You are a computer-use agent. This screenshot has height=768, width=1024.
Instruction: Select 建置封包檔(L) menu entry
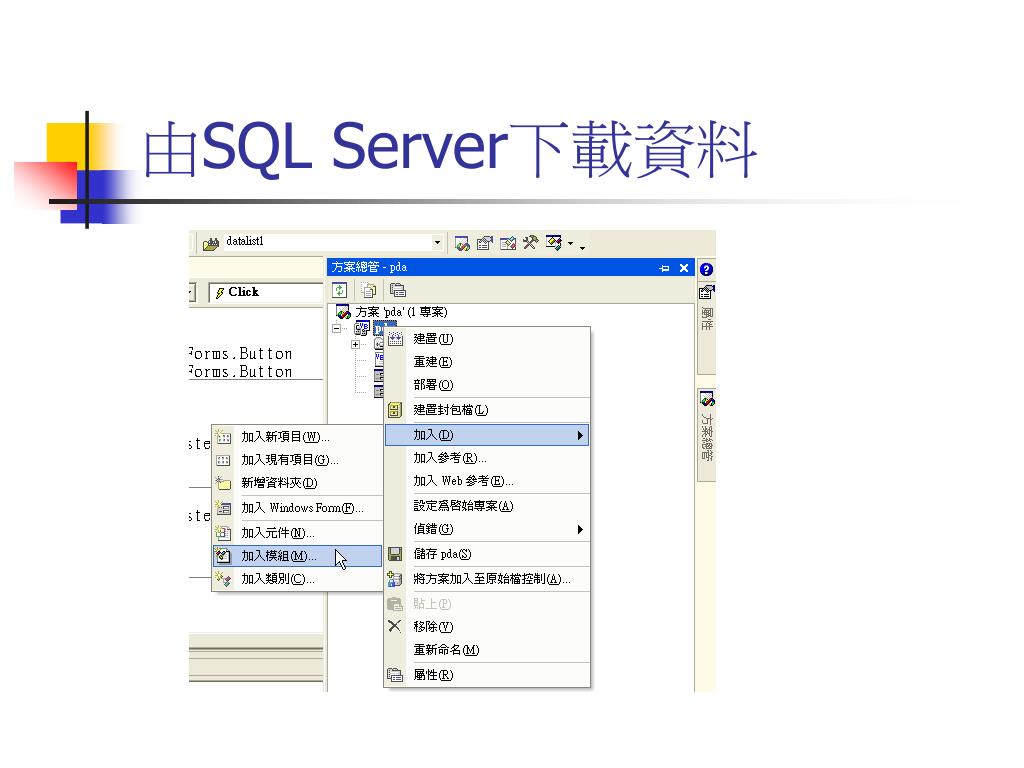[x=487, y=410]
